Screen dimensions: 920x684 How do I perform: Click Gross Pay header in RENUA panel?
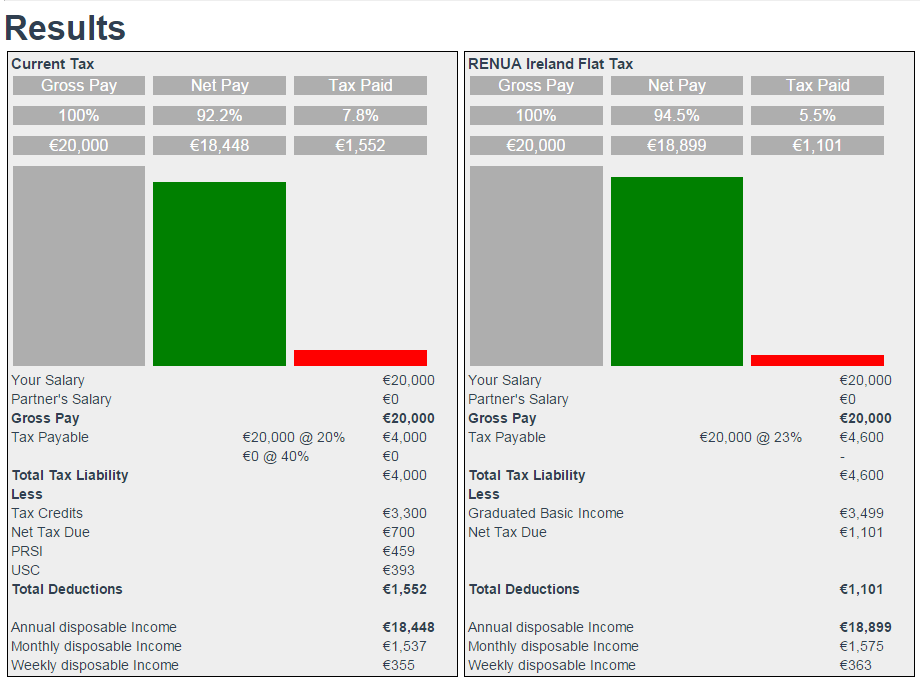coord(536,86)
